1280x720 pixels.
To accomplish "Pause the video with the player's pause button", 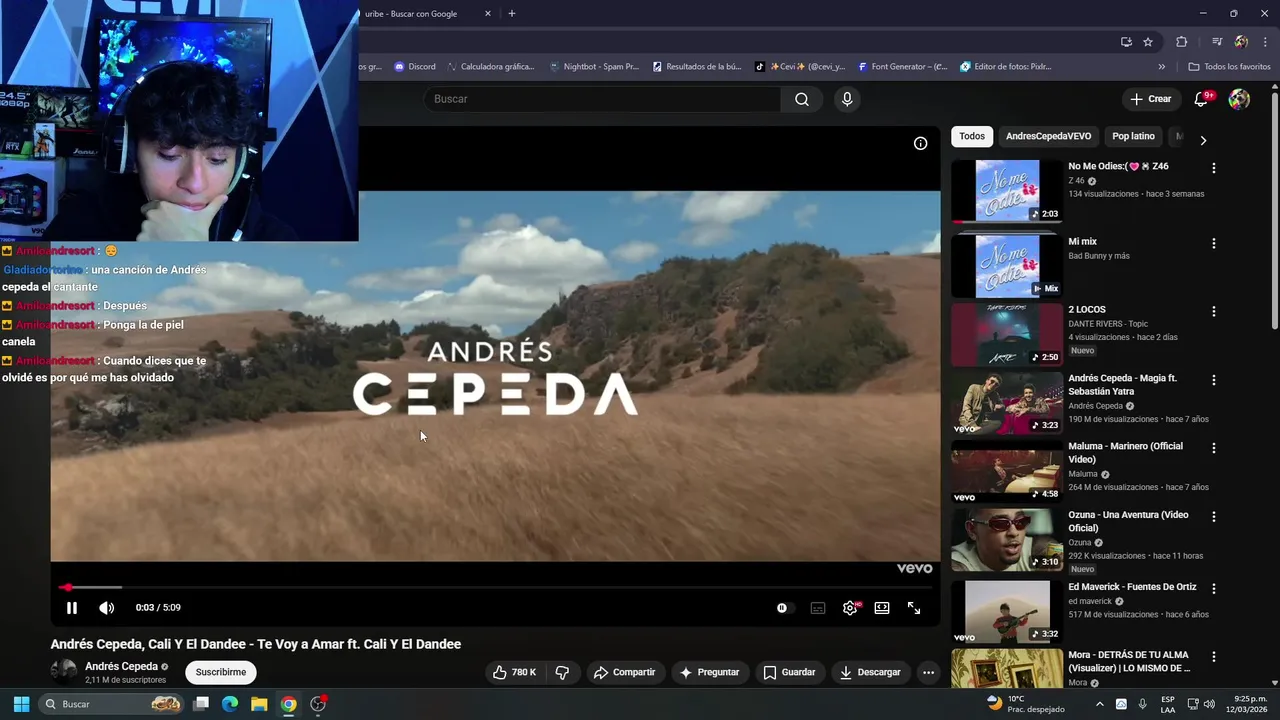I will click(72, 608).
